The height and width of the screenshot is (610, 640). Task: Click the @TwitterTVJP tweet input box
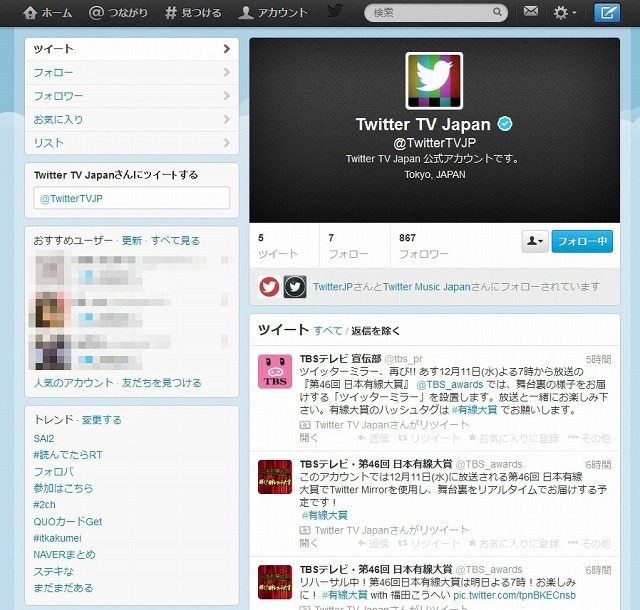coord(131,198)
